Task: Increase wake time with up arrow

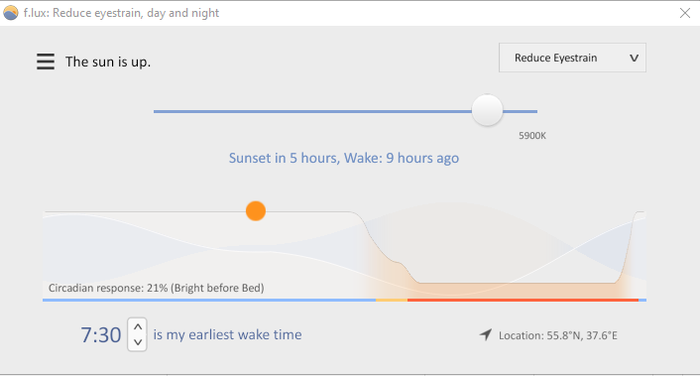Action: click(138, 327)
